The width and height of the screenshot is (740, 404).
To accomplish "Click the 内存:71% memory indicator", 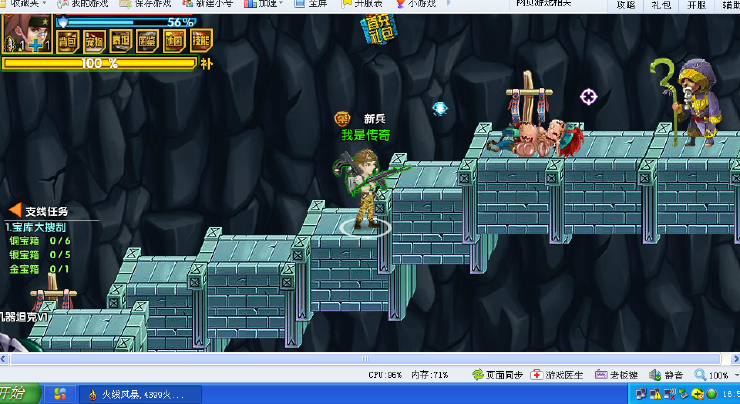I will click(429, 375).
